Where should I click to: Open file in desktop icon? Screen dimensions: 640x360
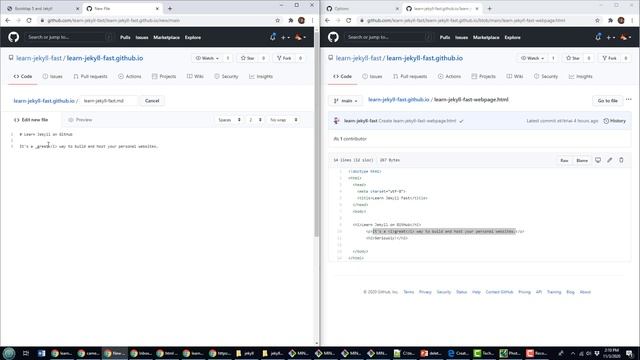(598, 160)
